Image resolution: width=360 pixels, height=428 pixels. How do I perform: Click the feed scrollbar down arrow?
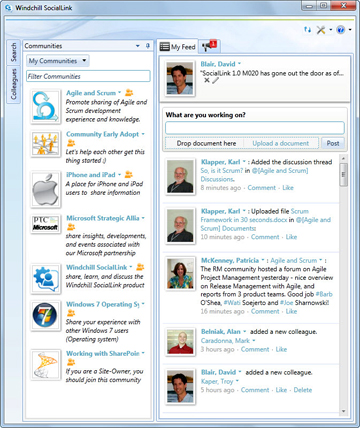343,411
